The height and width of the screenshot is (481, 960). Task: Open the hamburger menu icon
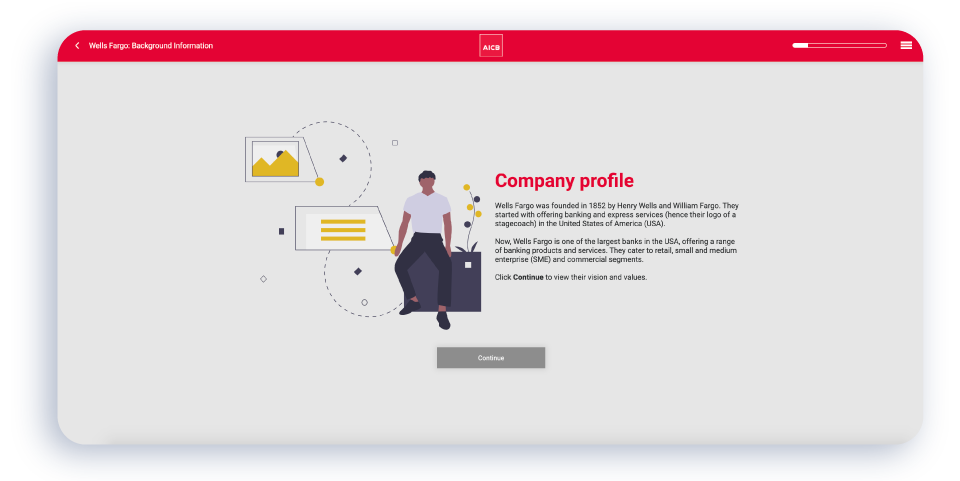[x=906, y=45]
